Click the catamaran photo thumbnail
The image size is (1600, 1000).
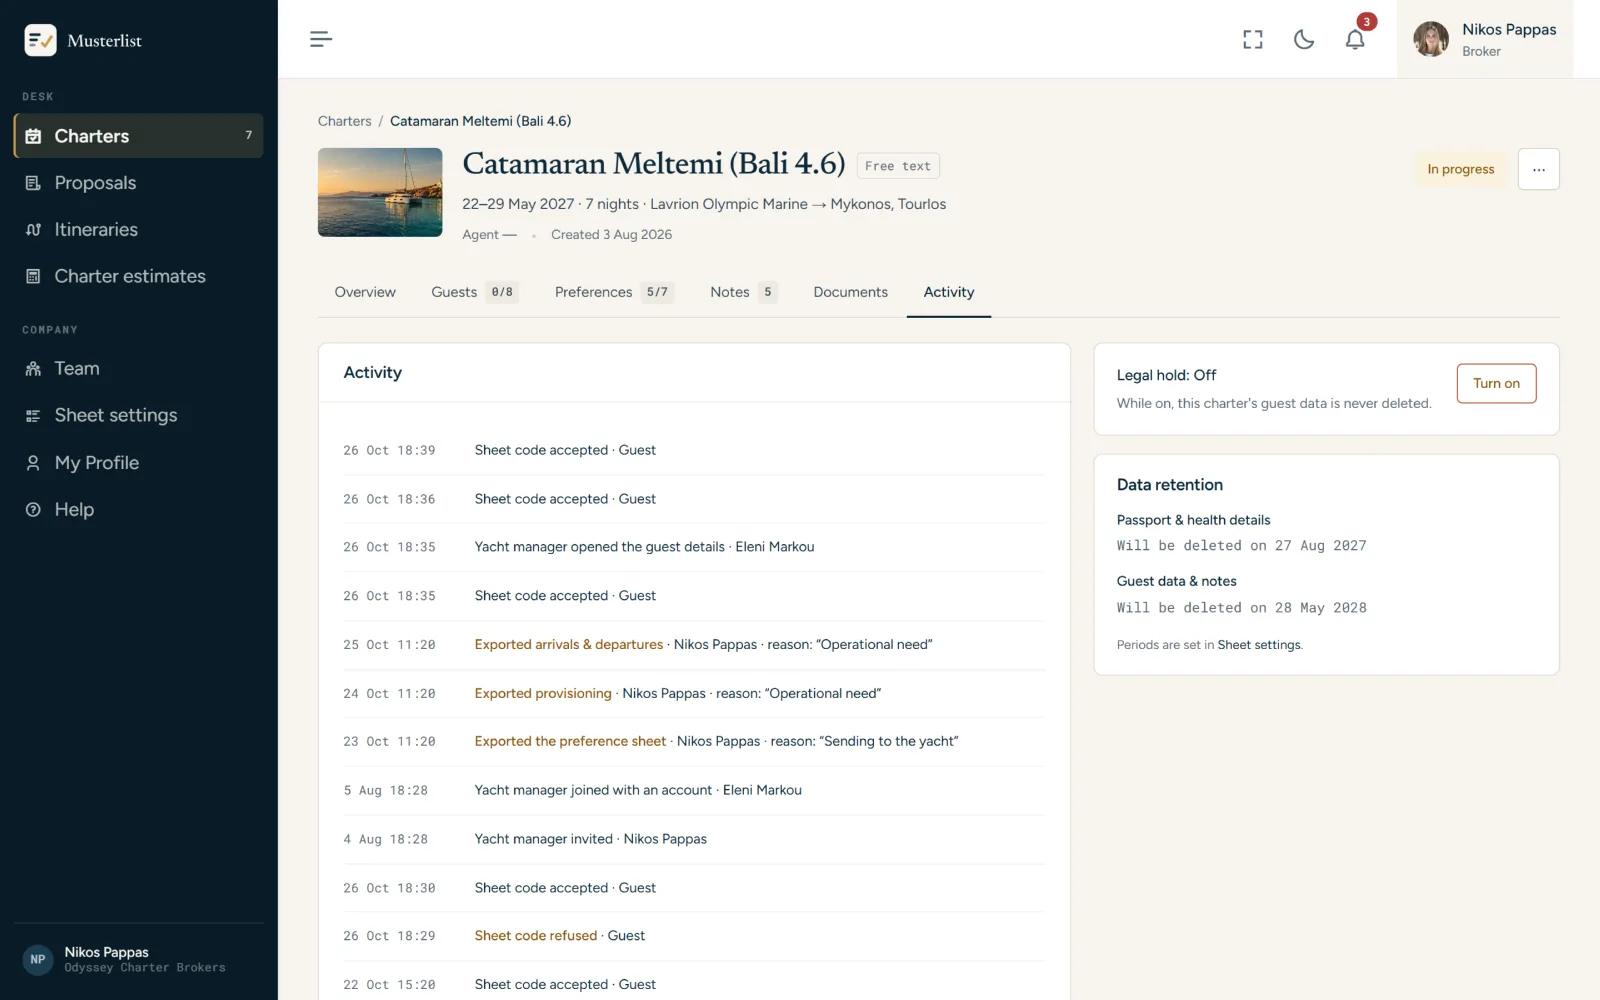click(x=380, y=192)
